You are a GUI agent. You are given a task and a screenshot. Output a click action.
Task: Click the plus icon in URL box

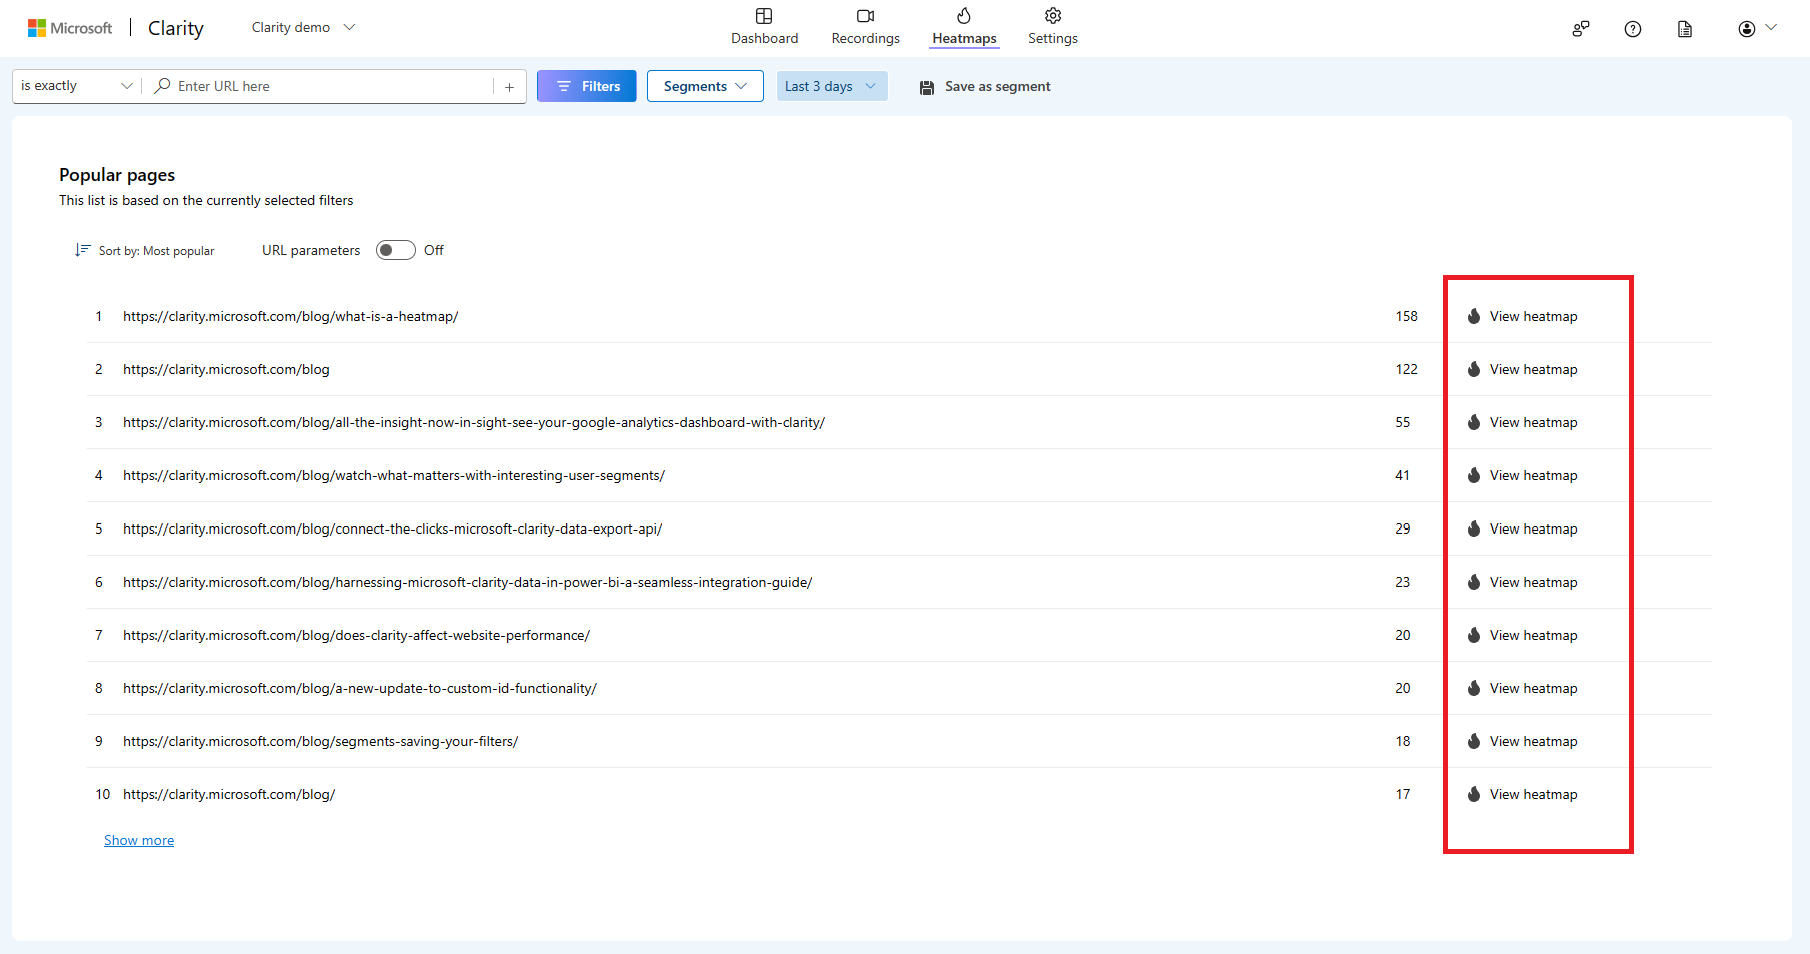509,87
